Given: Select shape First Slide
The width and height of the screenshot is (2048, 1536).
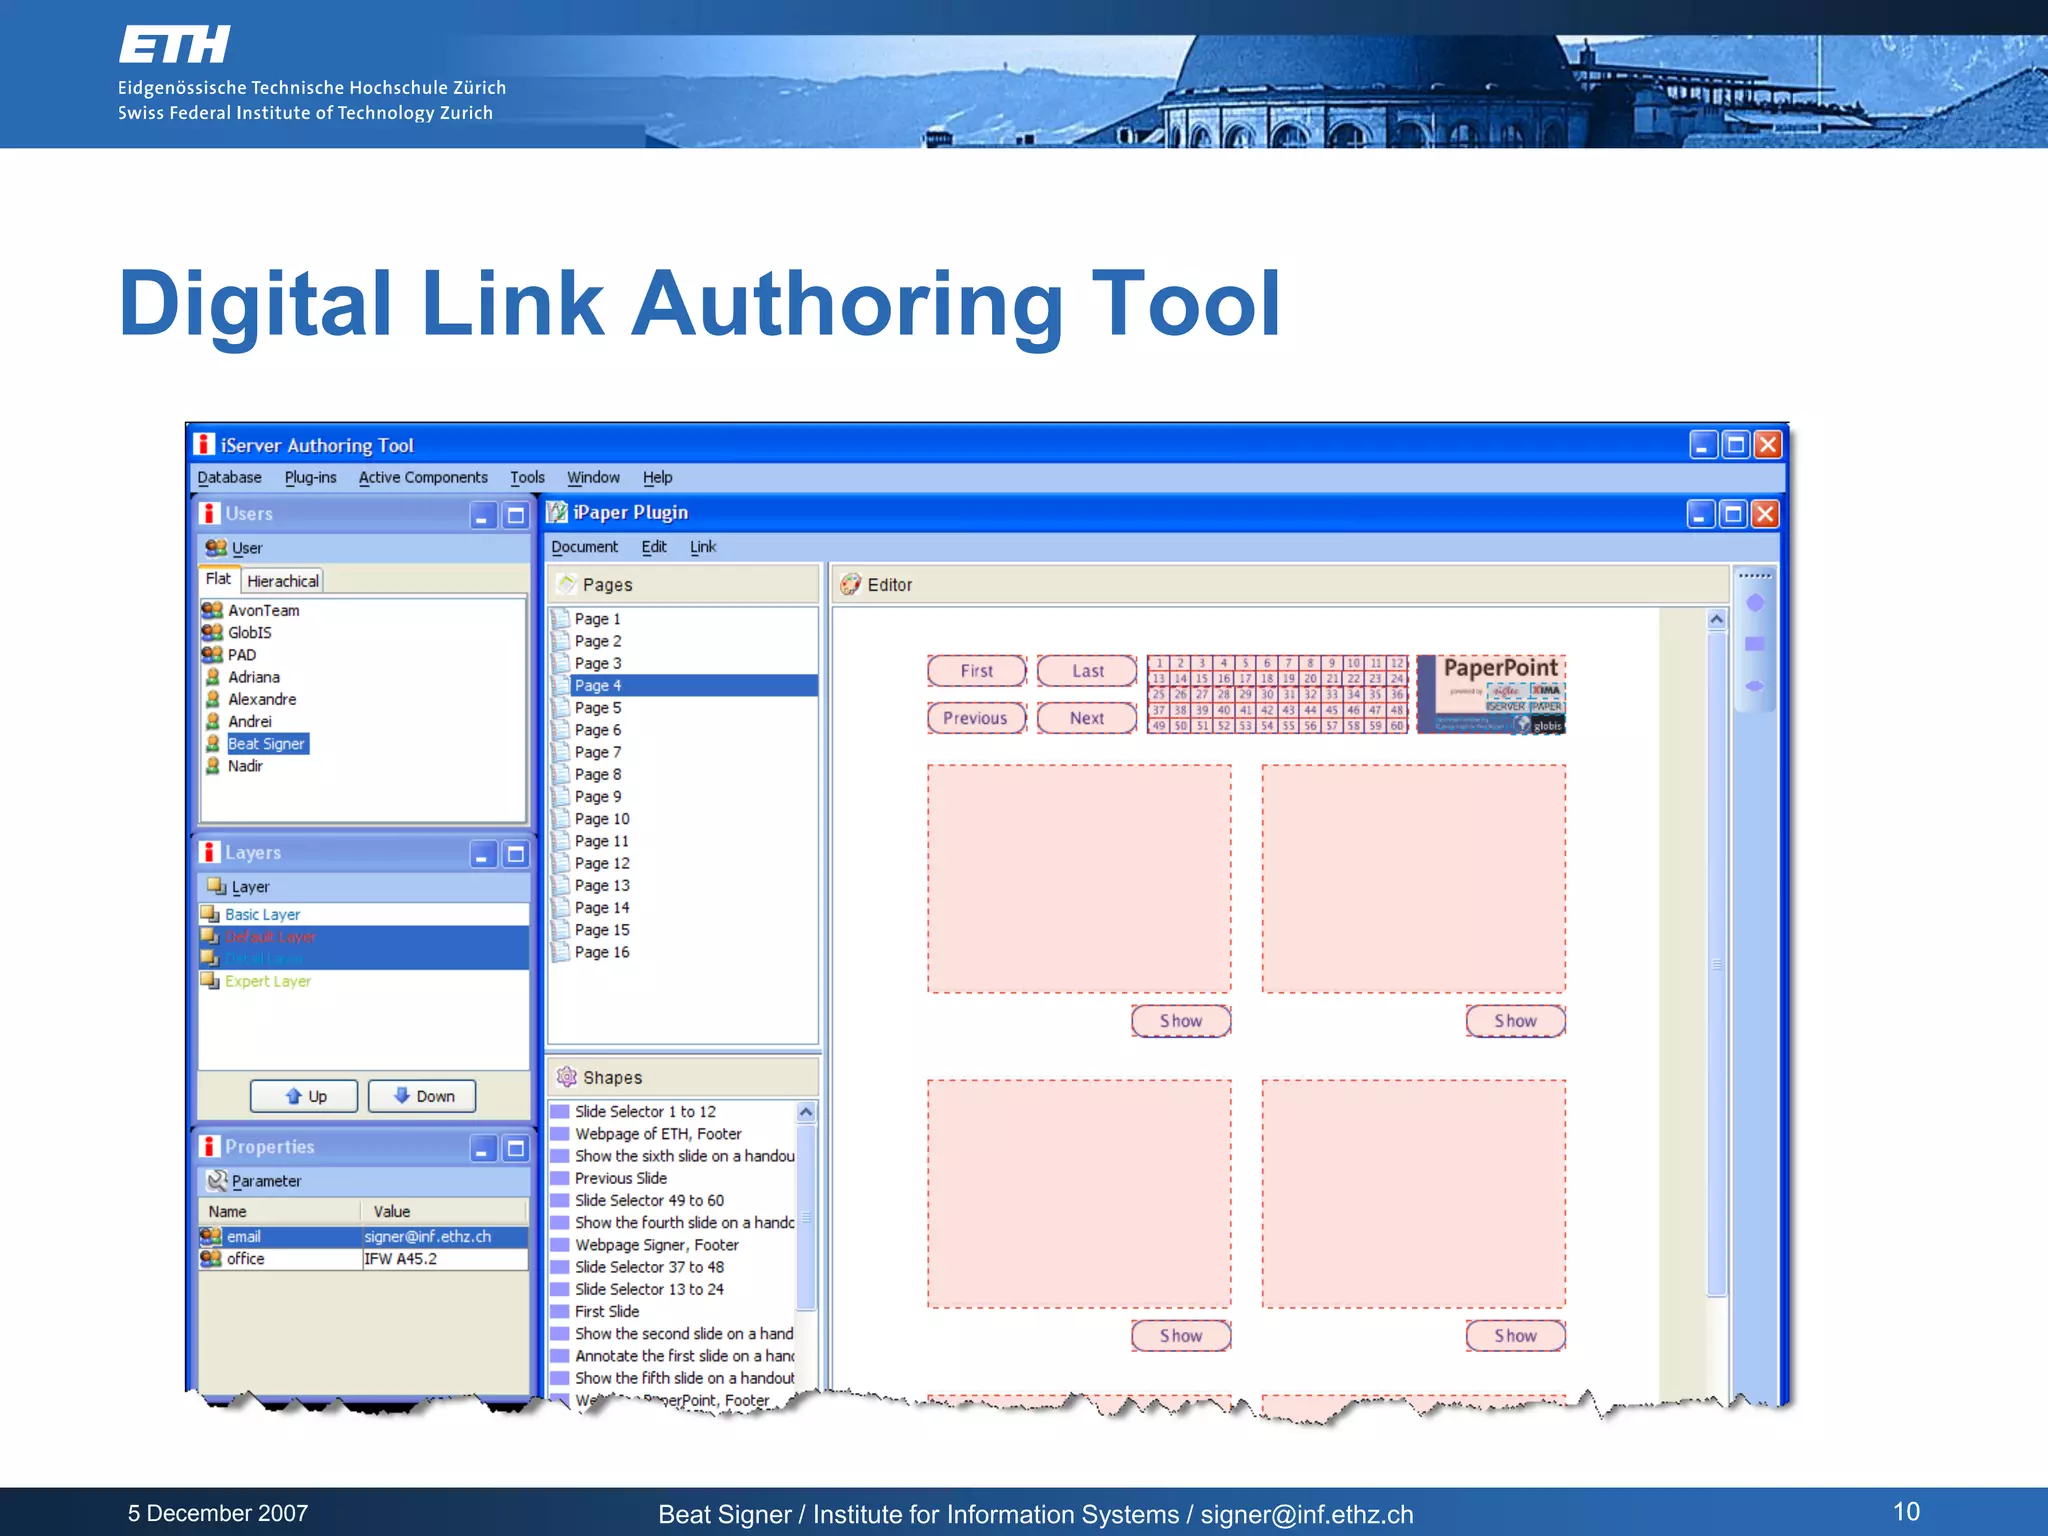Looking at the screenshot, I should coord(606,1311).
